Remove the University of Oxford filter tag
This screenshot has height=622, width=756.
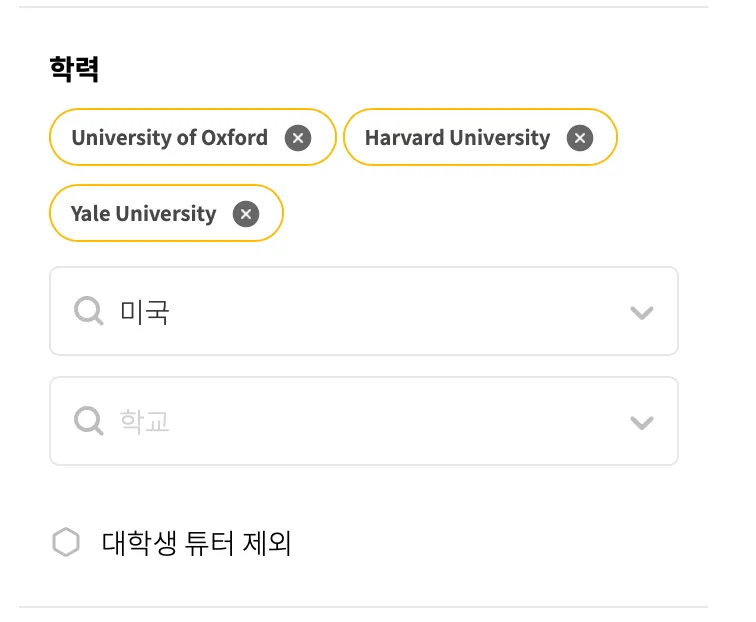pyautogui.click(x=297, y=138)
